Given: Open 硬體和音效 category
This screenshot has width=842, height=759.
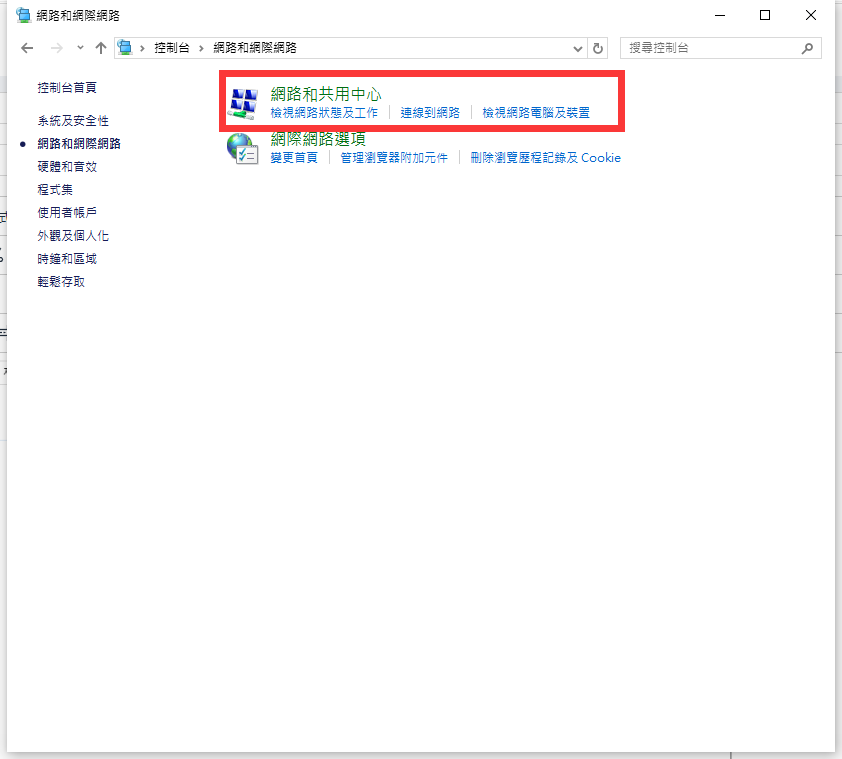Looking at the screenshot, I should pyautogui.click(x=67, y=167).
